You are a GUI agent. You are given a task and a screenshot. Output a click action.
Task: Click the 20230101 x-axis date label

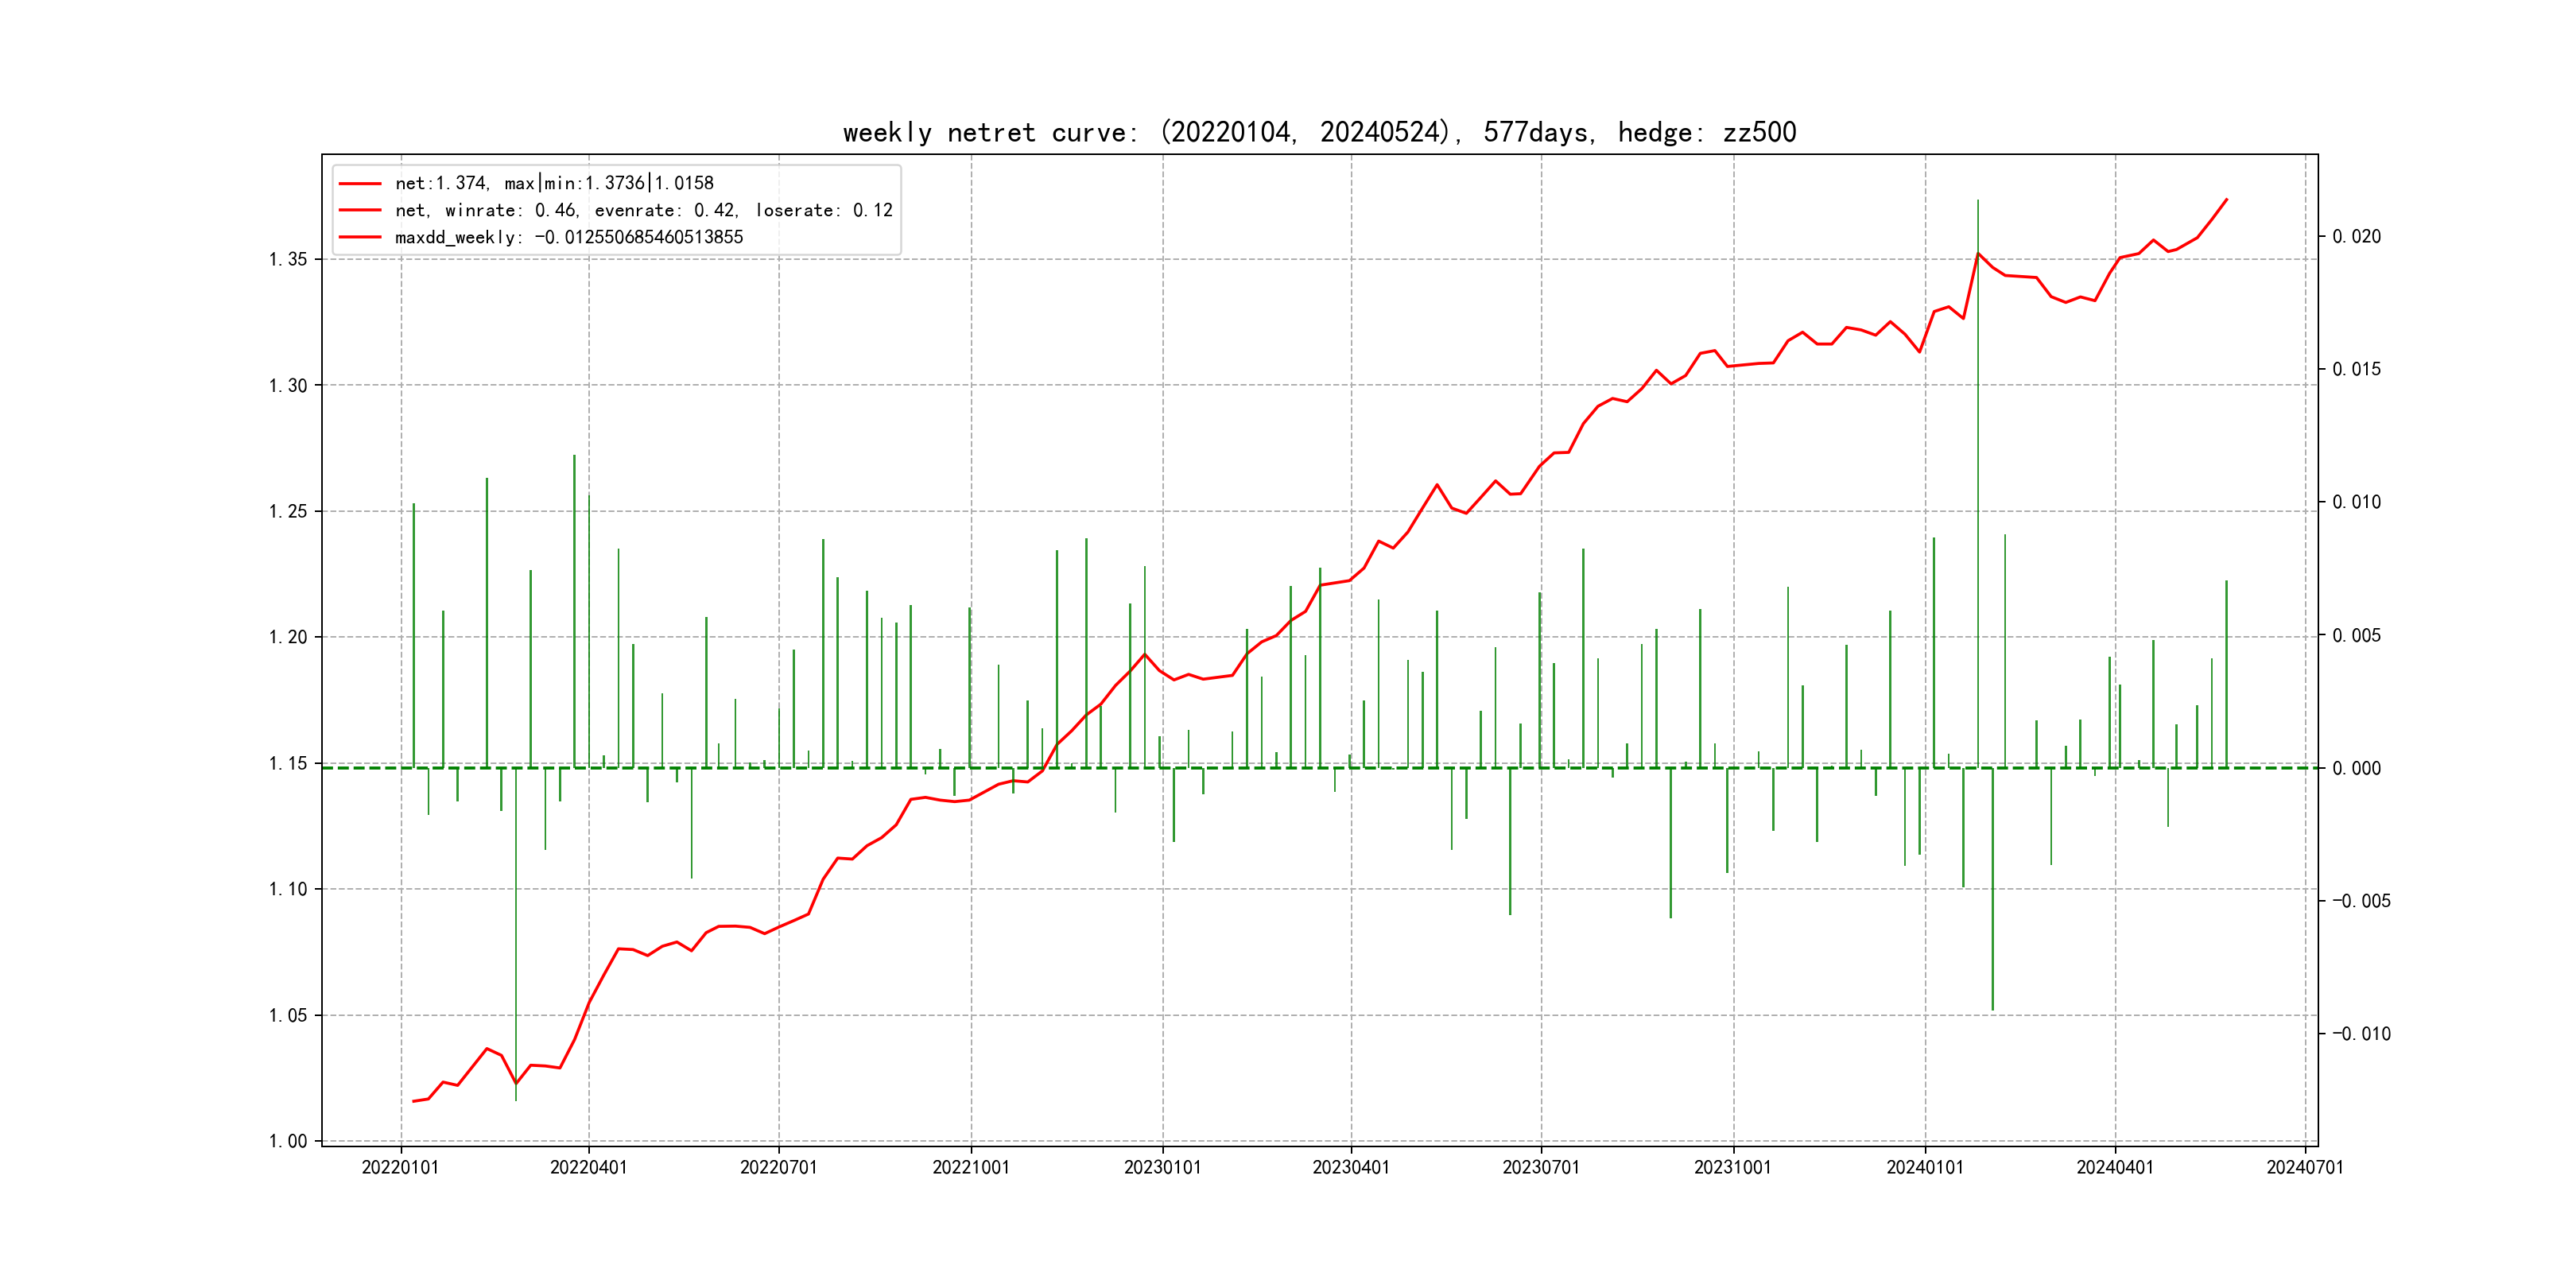point(1162,1167)
